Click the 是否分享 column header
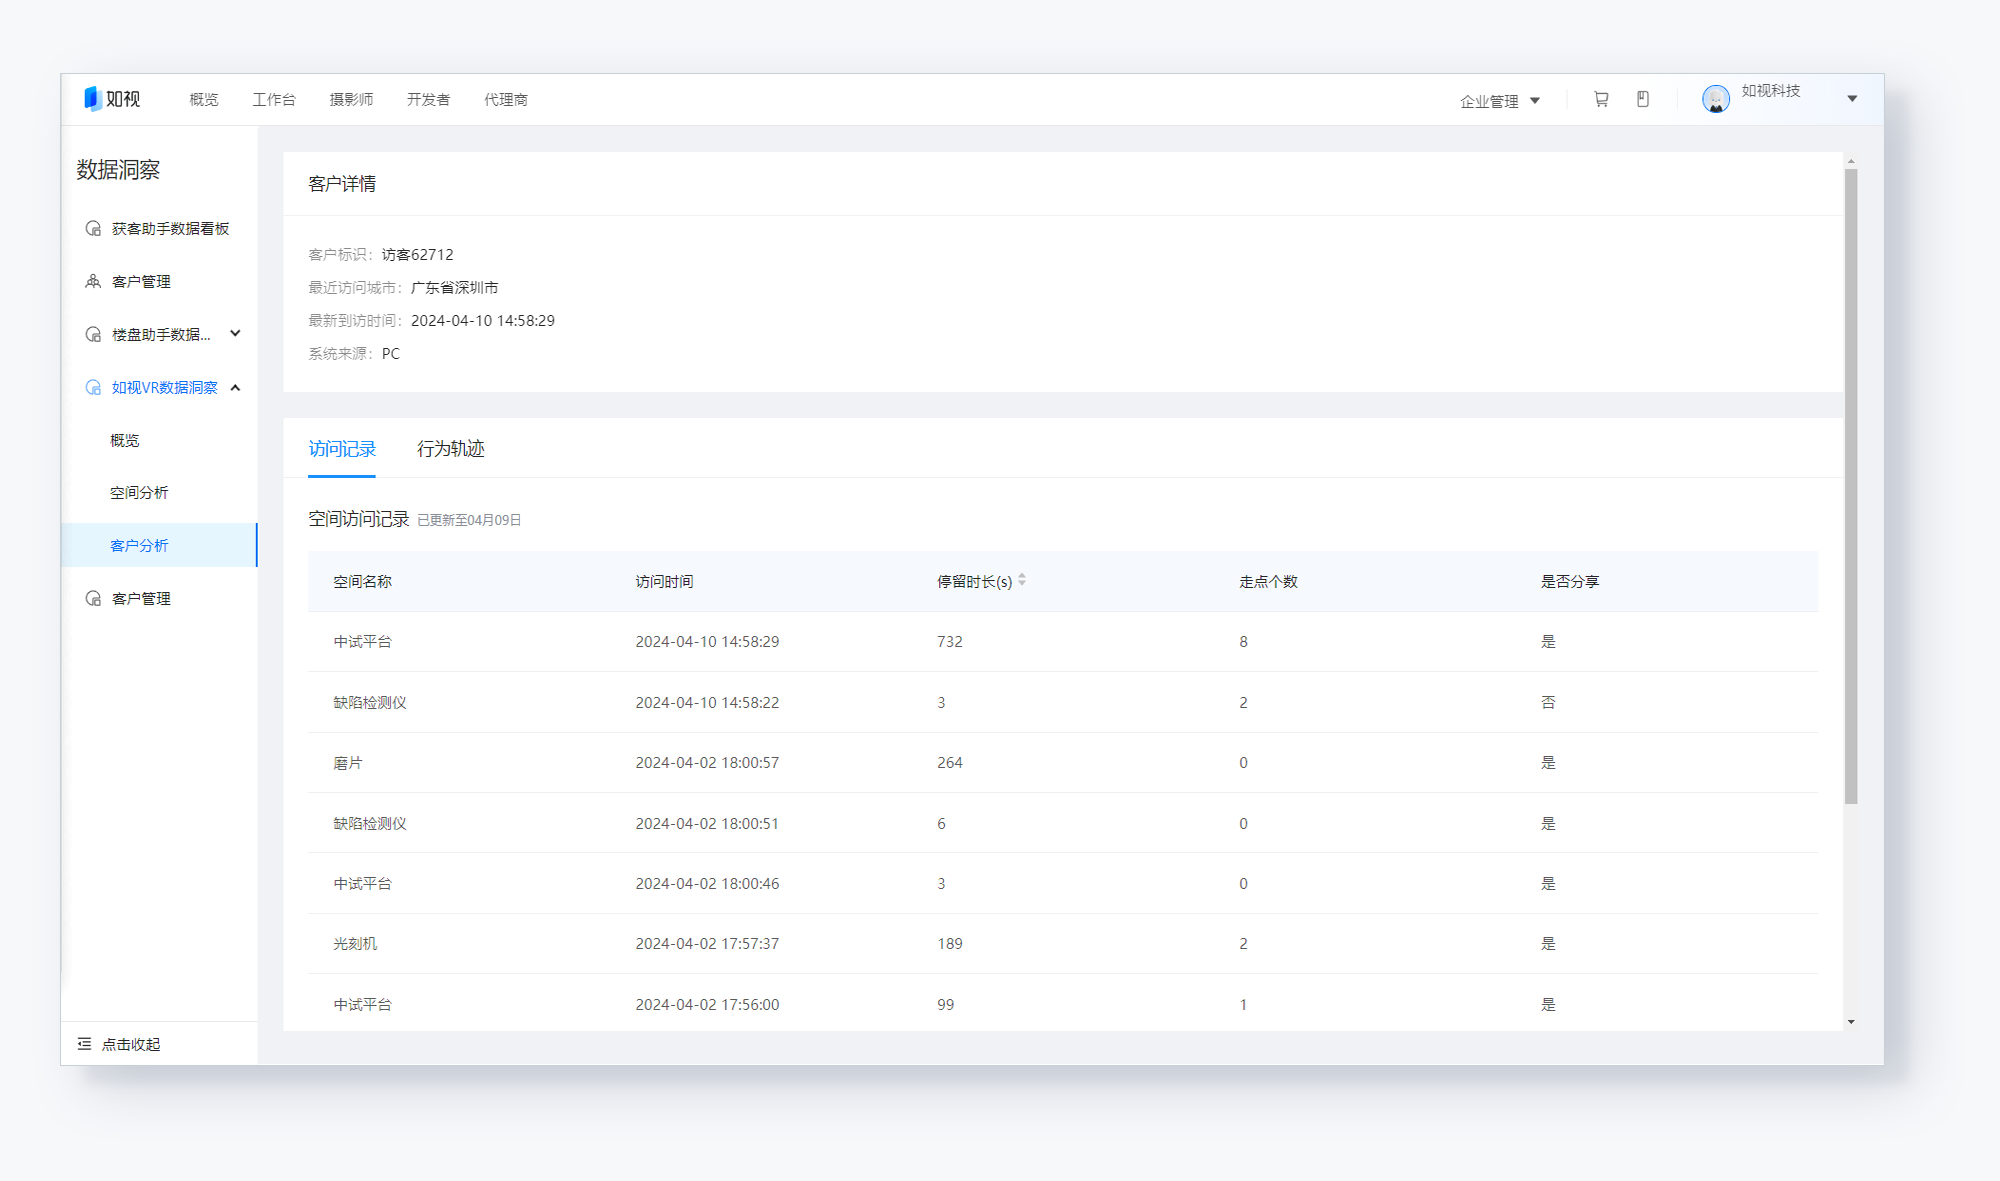This screenshot has width=2000, height=1181. pyautogui.click(x=1570, y=581)
